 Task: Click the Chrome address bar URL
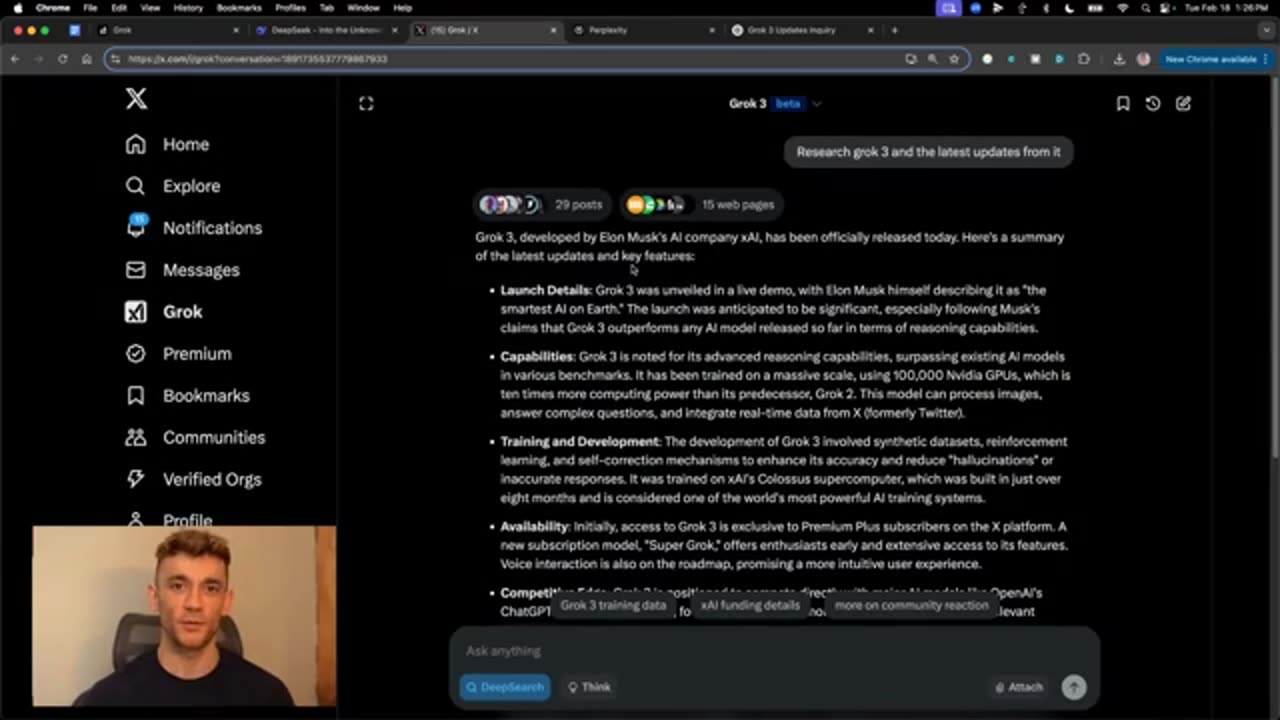(x=258, y=59)
